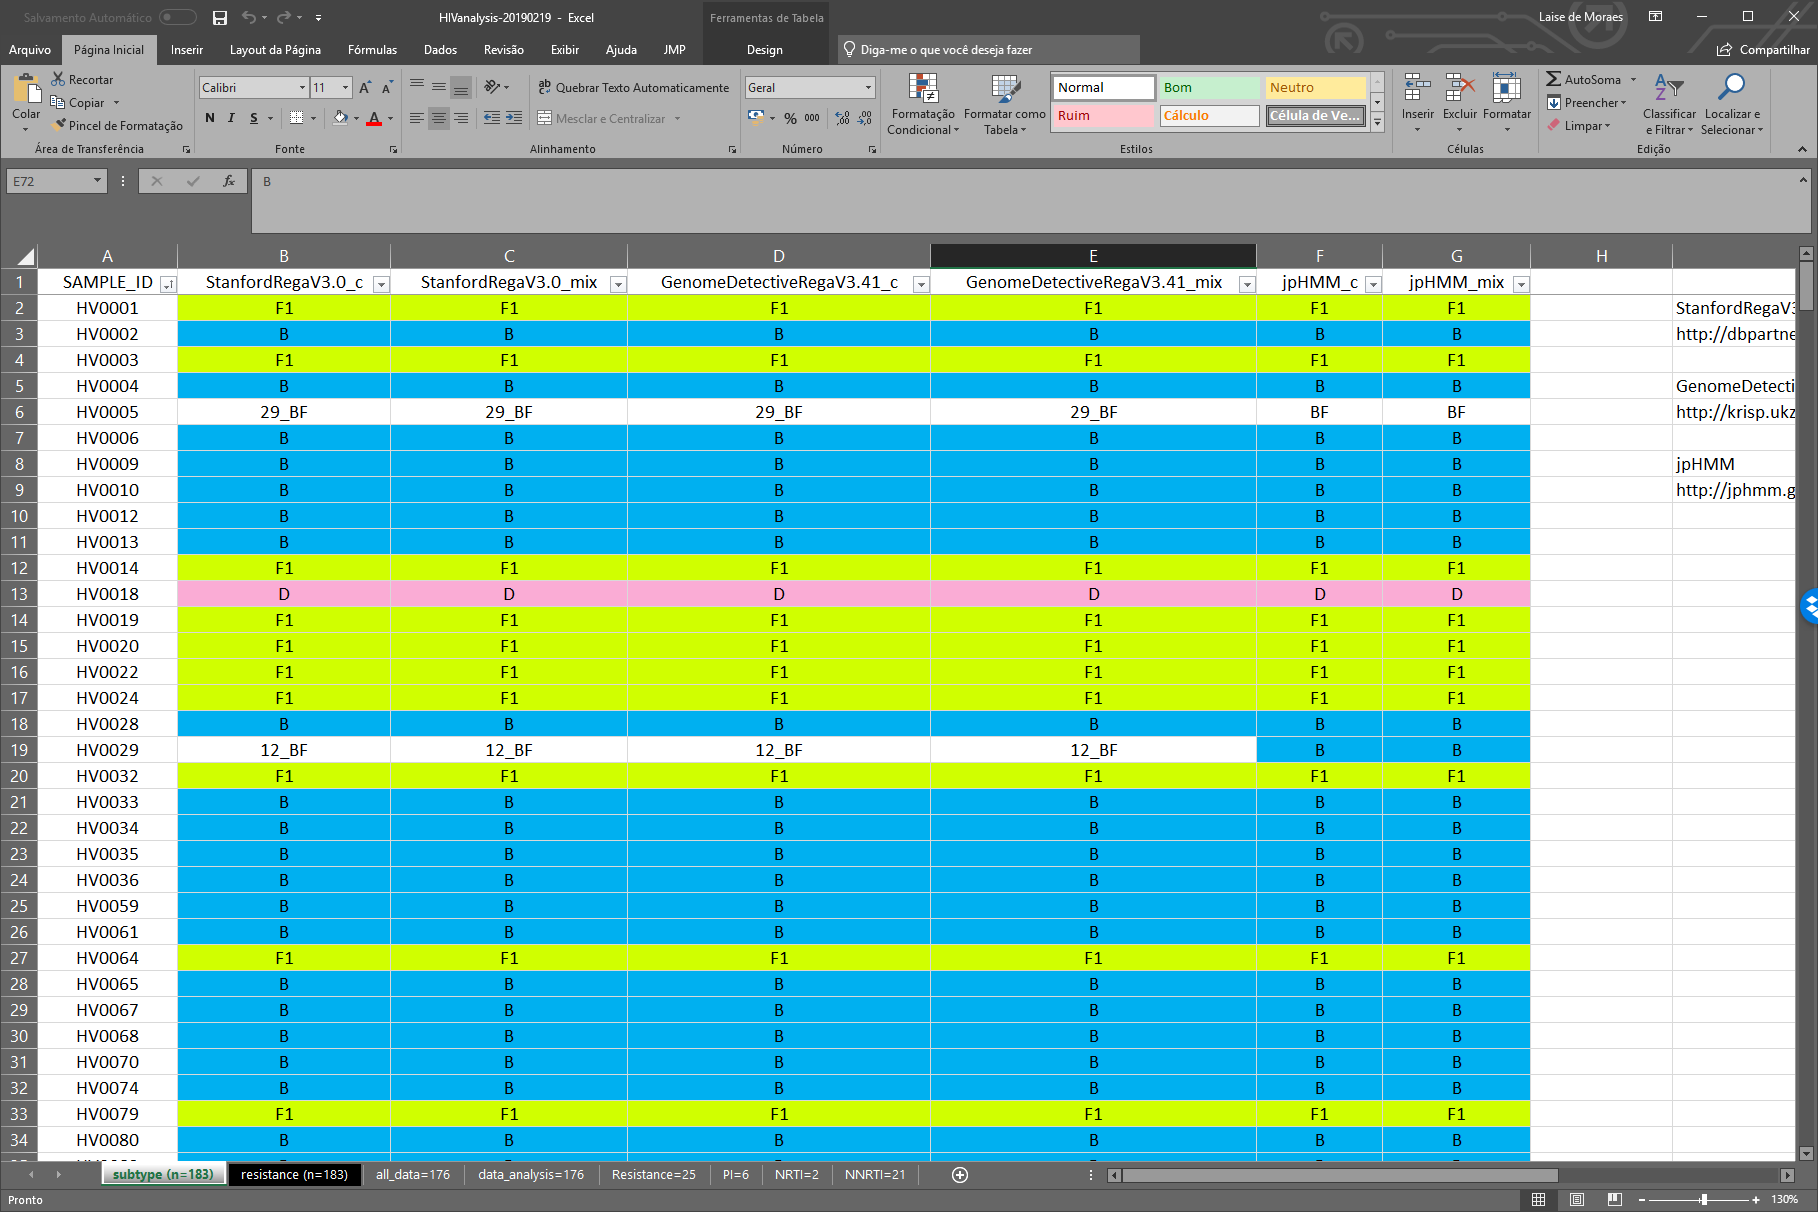Viewport: 1818px width, 1212px height.
Task: Click the Diga-me search box
Action: (989, 50)
